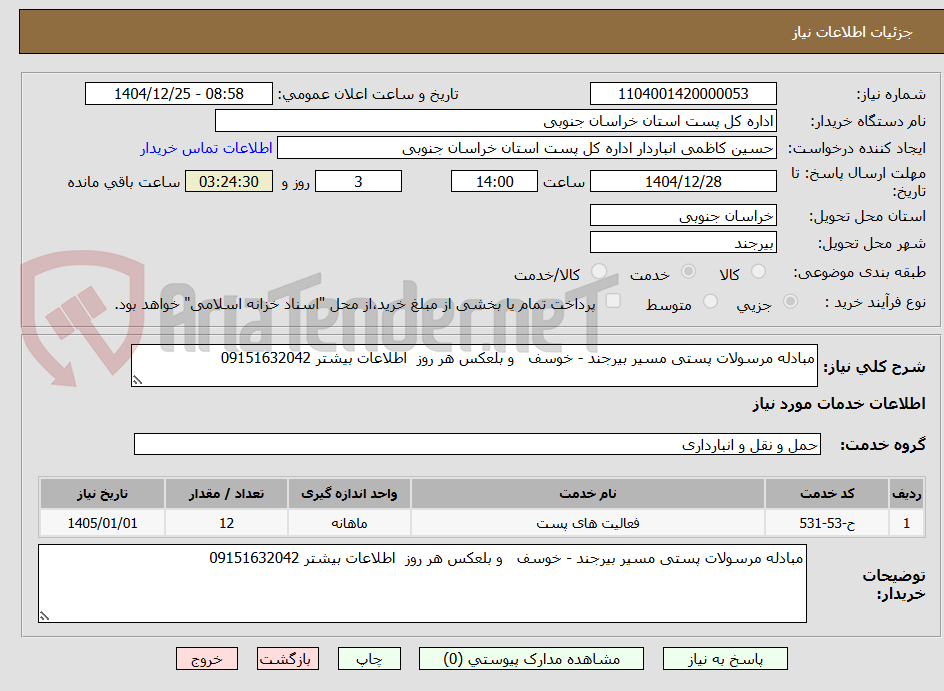The height and width of the screenshot is (691, 944).
Task: Select the متوسط purchase type radio
Action: (x=710, y=301)
